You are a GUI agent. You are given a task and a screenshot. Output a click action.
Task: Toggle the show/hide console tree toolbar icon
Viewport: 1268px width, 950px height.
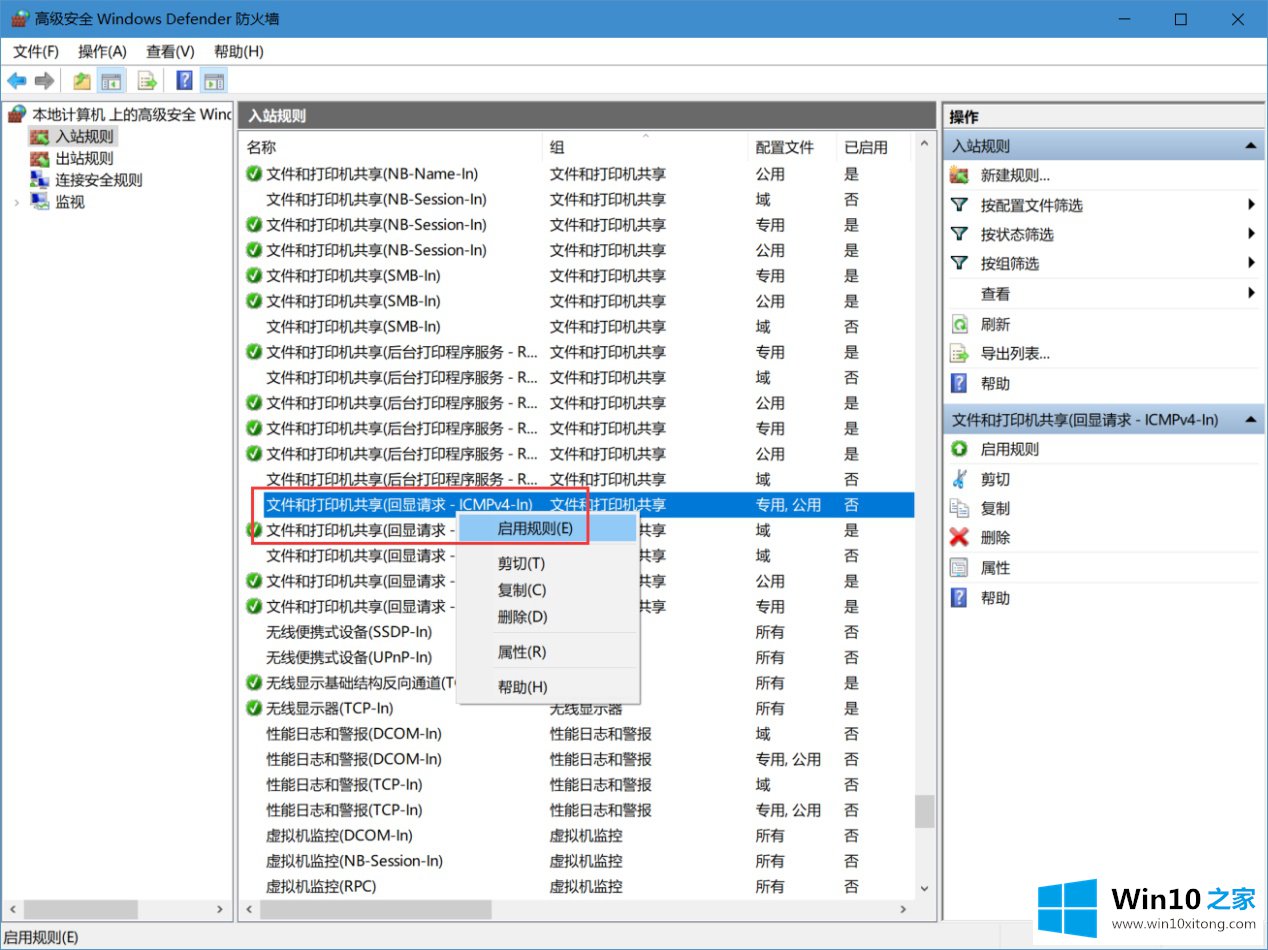pos(111,81)
